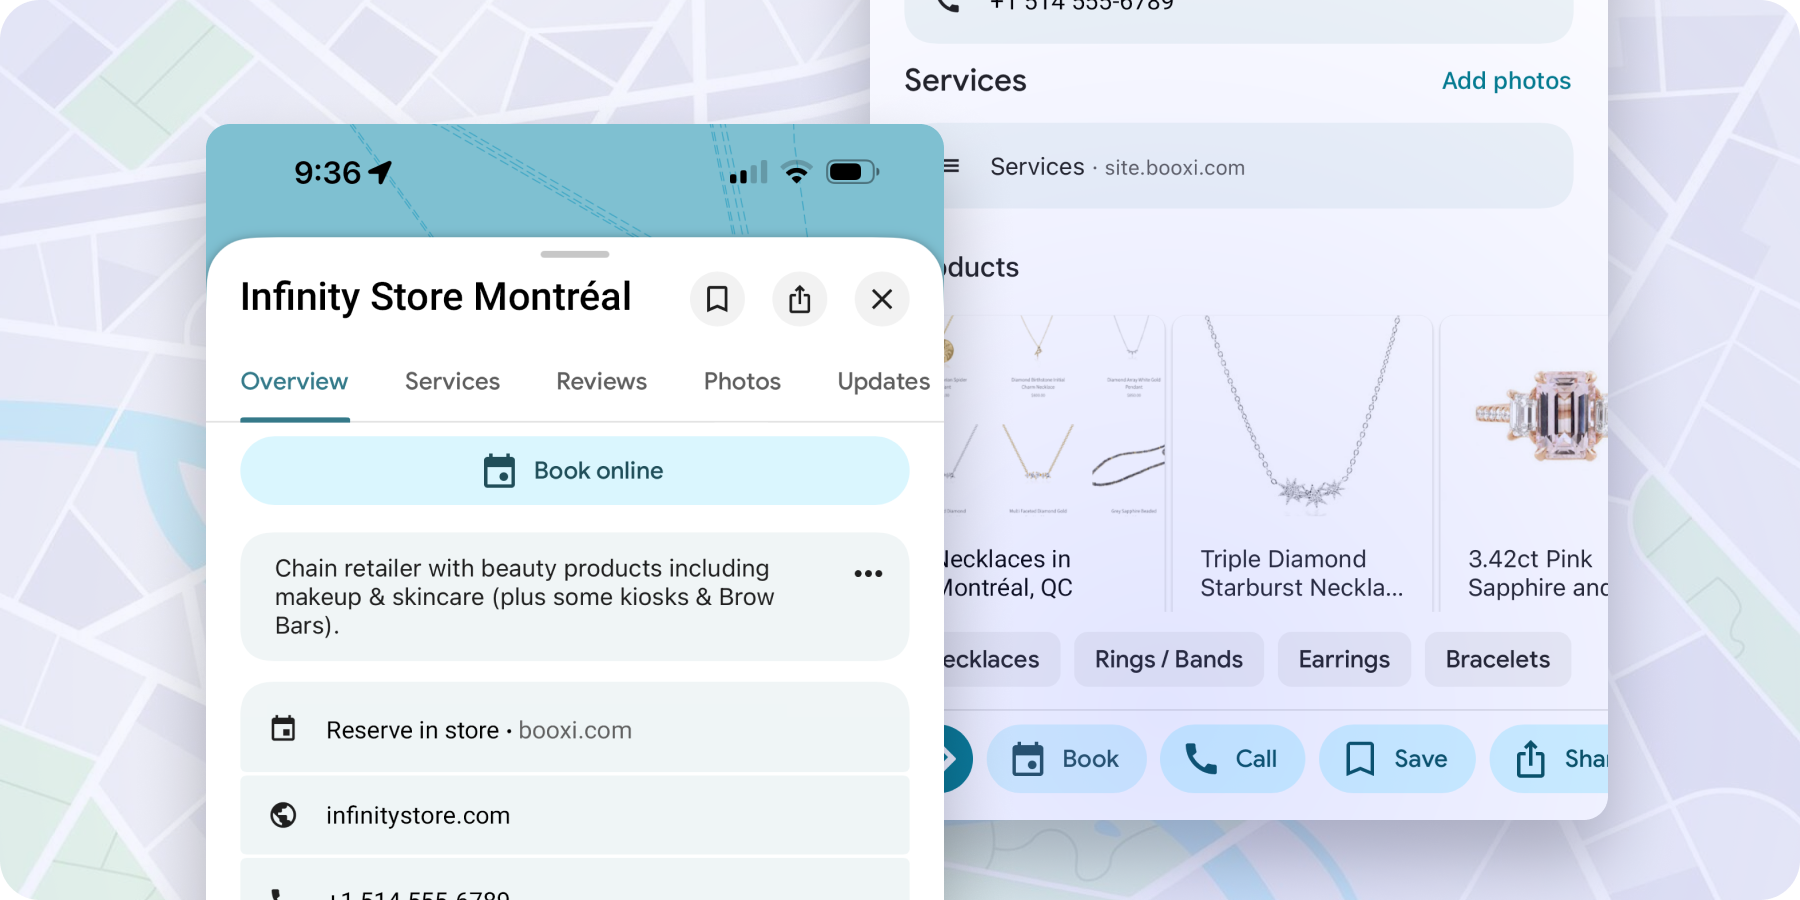Open the three-dot menu on store description

[x=868, y=574]
